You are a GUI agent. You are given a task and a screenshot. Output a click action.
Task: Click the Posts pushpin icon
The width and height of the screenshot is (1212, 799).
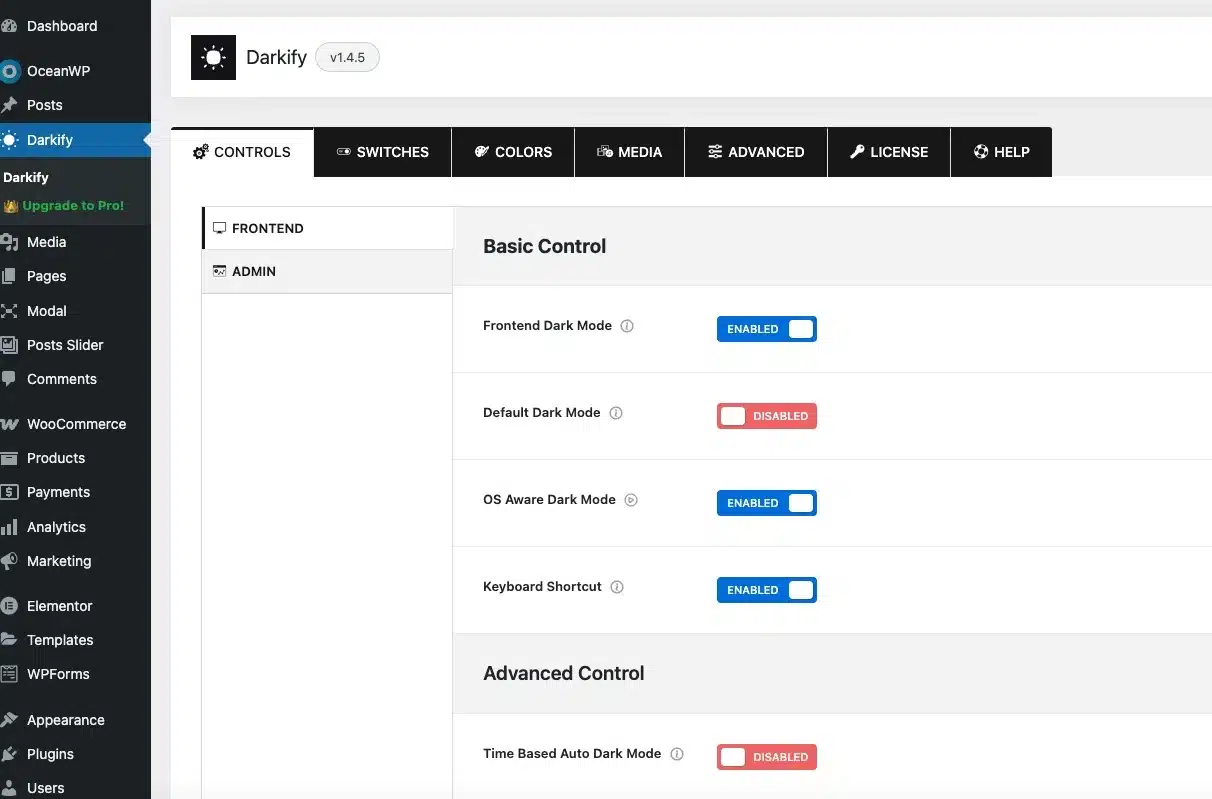[9, 105]
